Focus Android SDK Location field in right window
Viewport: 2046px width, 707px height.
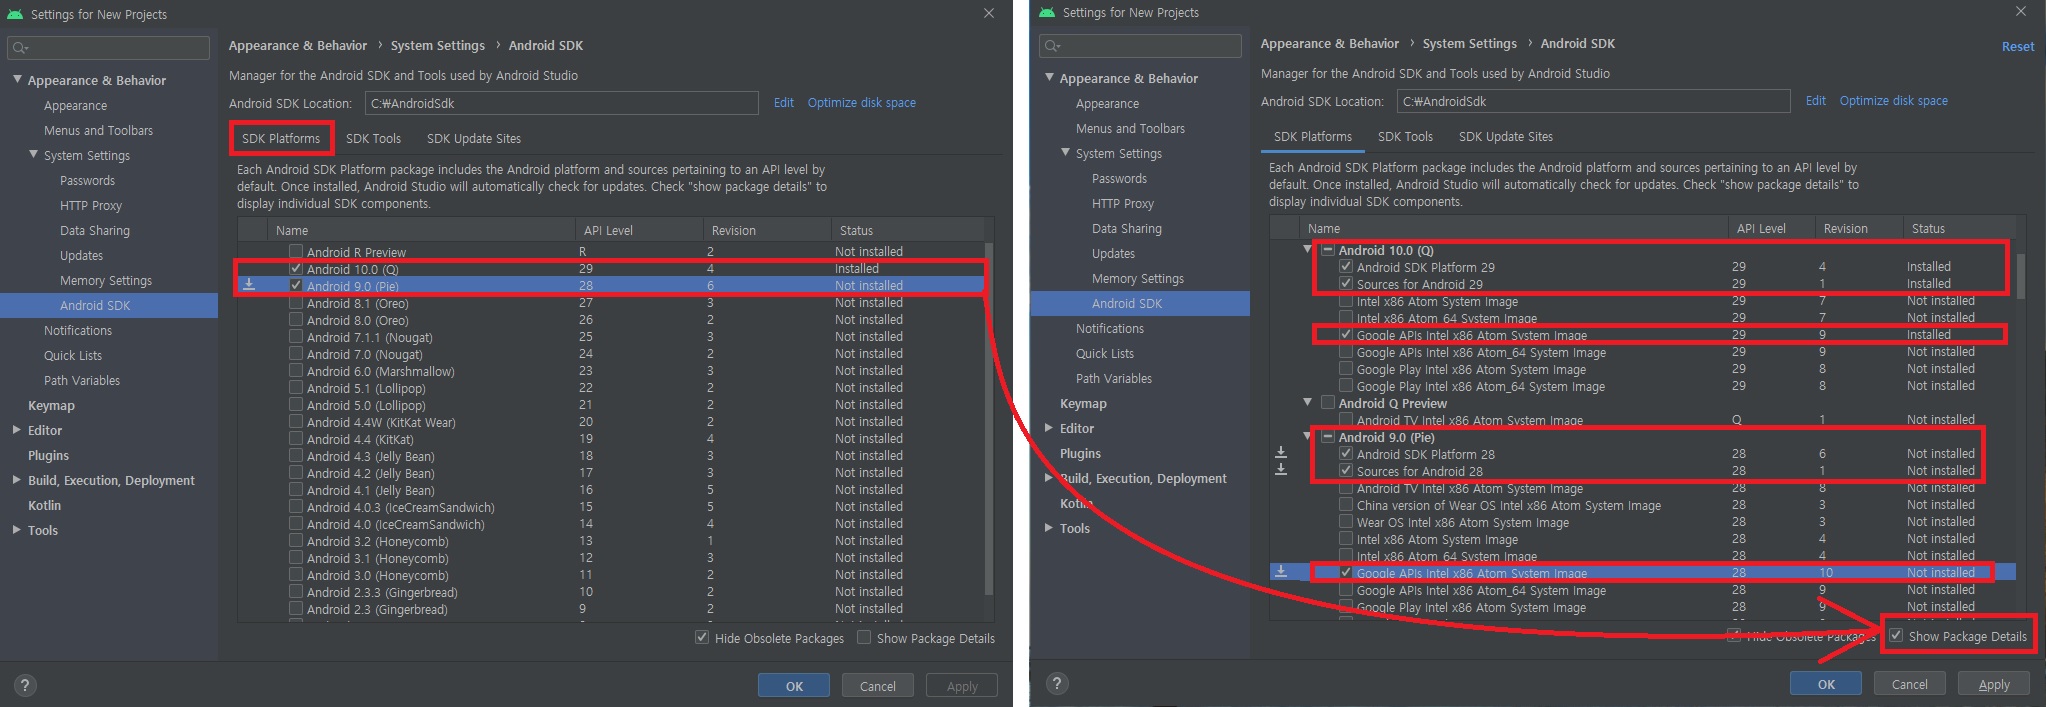(x=1593, y=101)
